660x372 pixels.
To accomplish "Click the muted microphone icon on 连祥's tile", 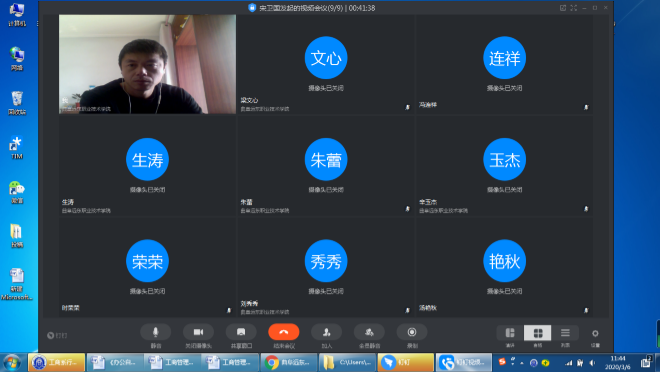I will [586, 107].
